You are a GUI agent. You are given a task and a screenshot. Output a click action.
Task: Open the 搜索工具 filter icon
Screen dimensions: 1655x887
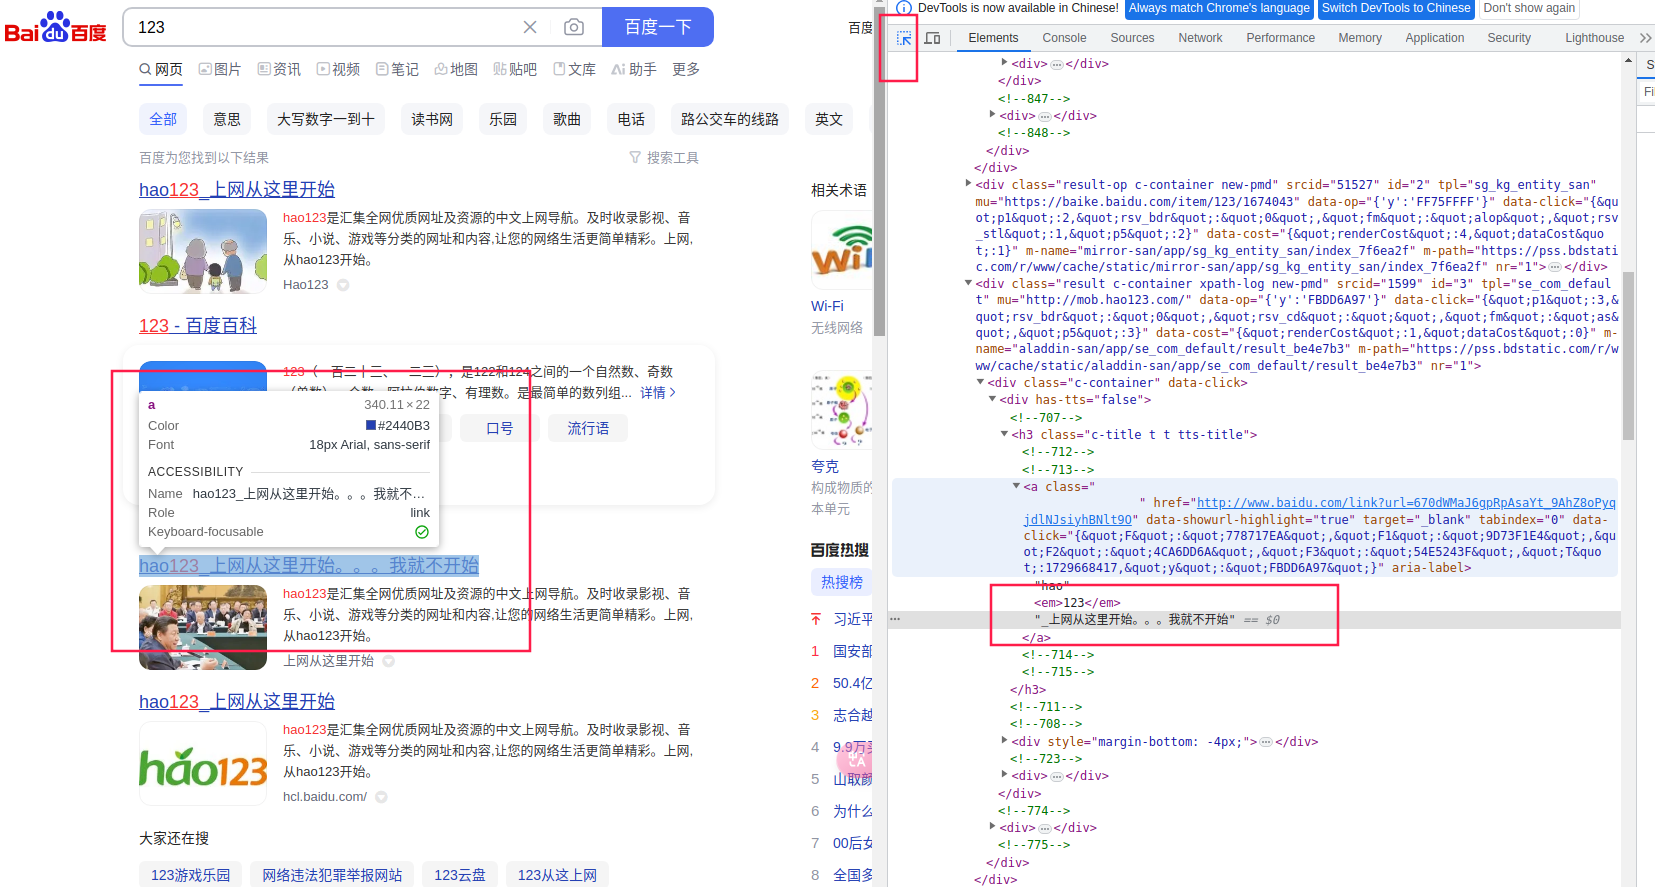[x=635, y=158]
